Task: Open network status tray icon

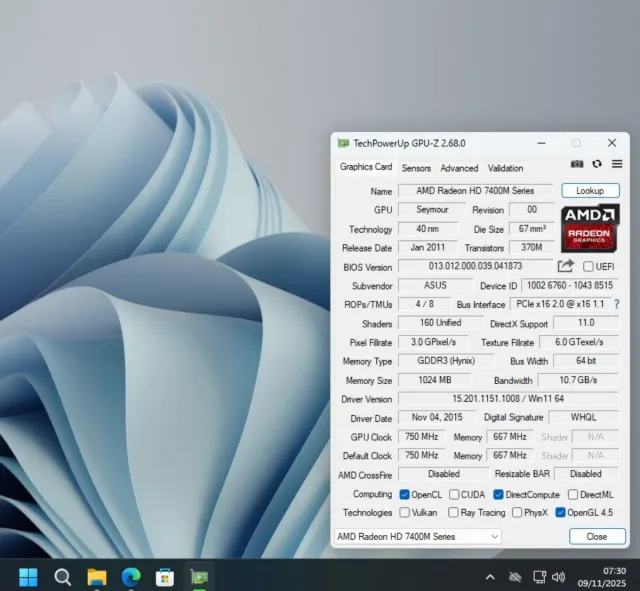Action: point(540,577)
